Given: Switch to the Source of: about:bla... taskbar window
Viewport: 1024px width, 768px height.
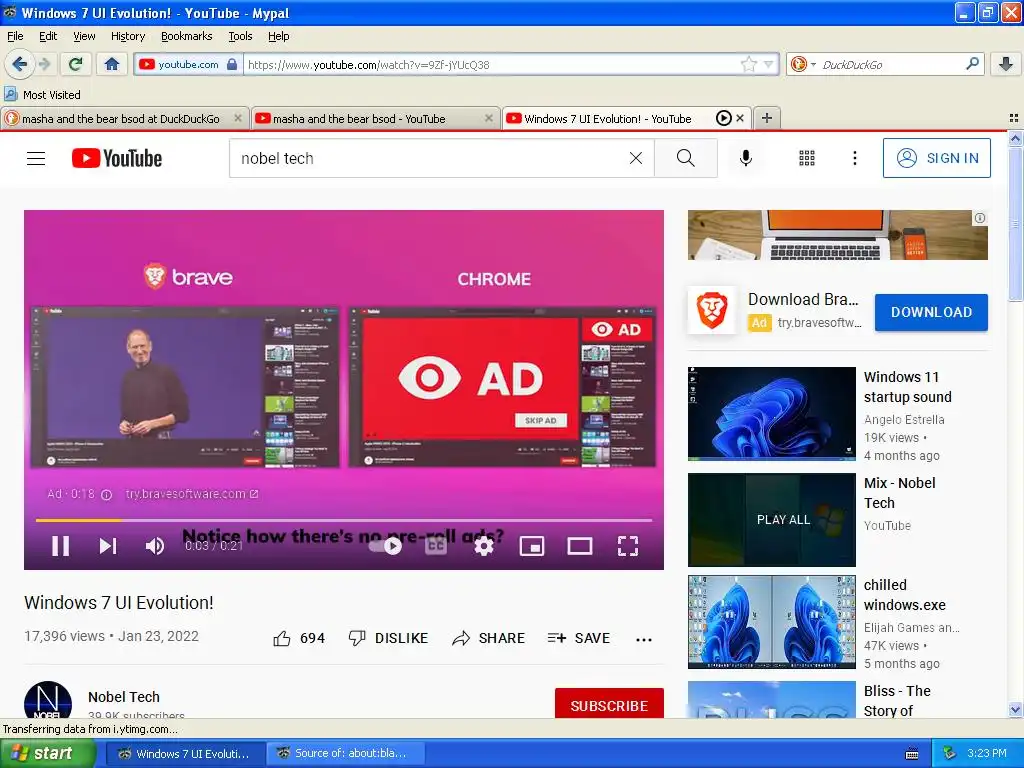Looking at the screenshot, I should click(x=345, y=753).
